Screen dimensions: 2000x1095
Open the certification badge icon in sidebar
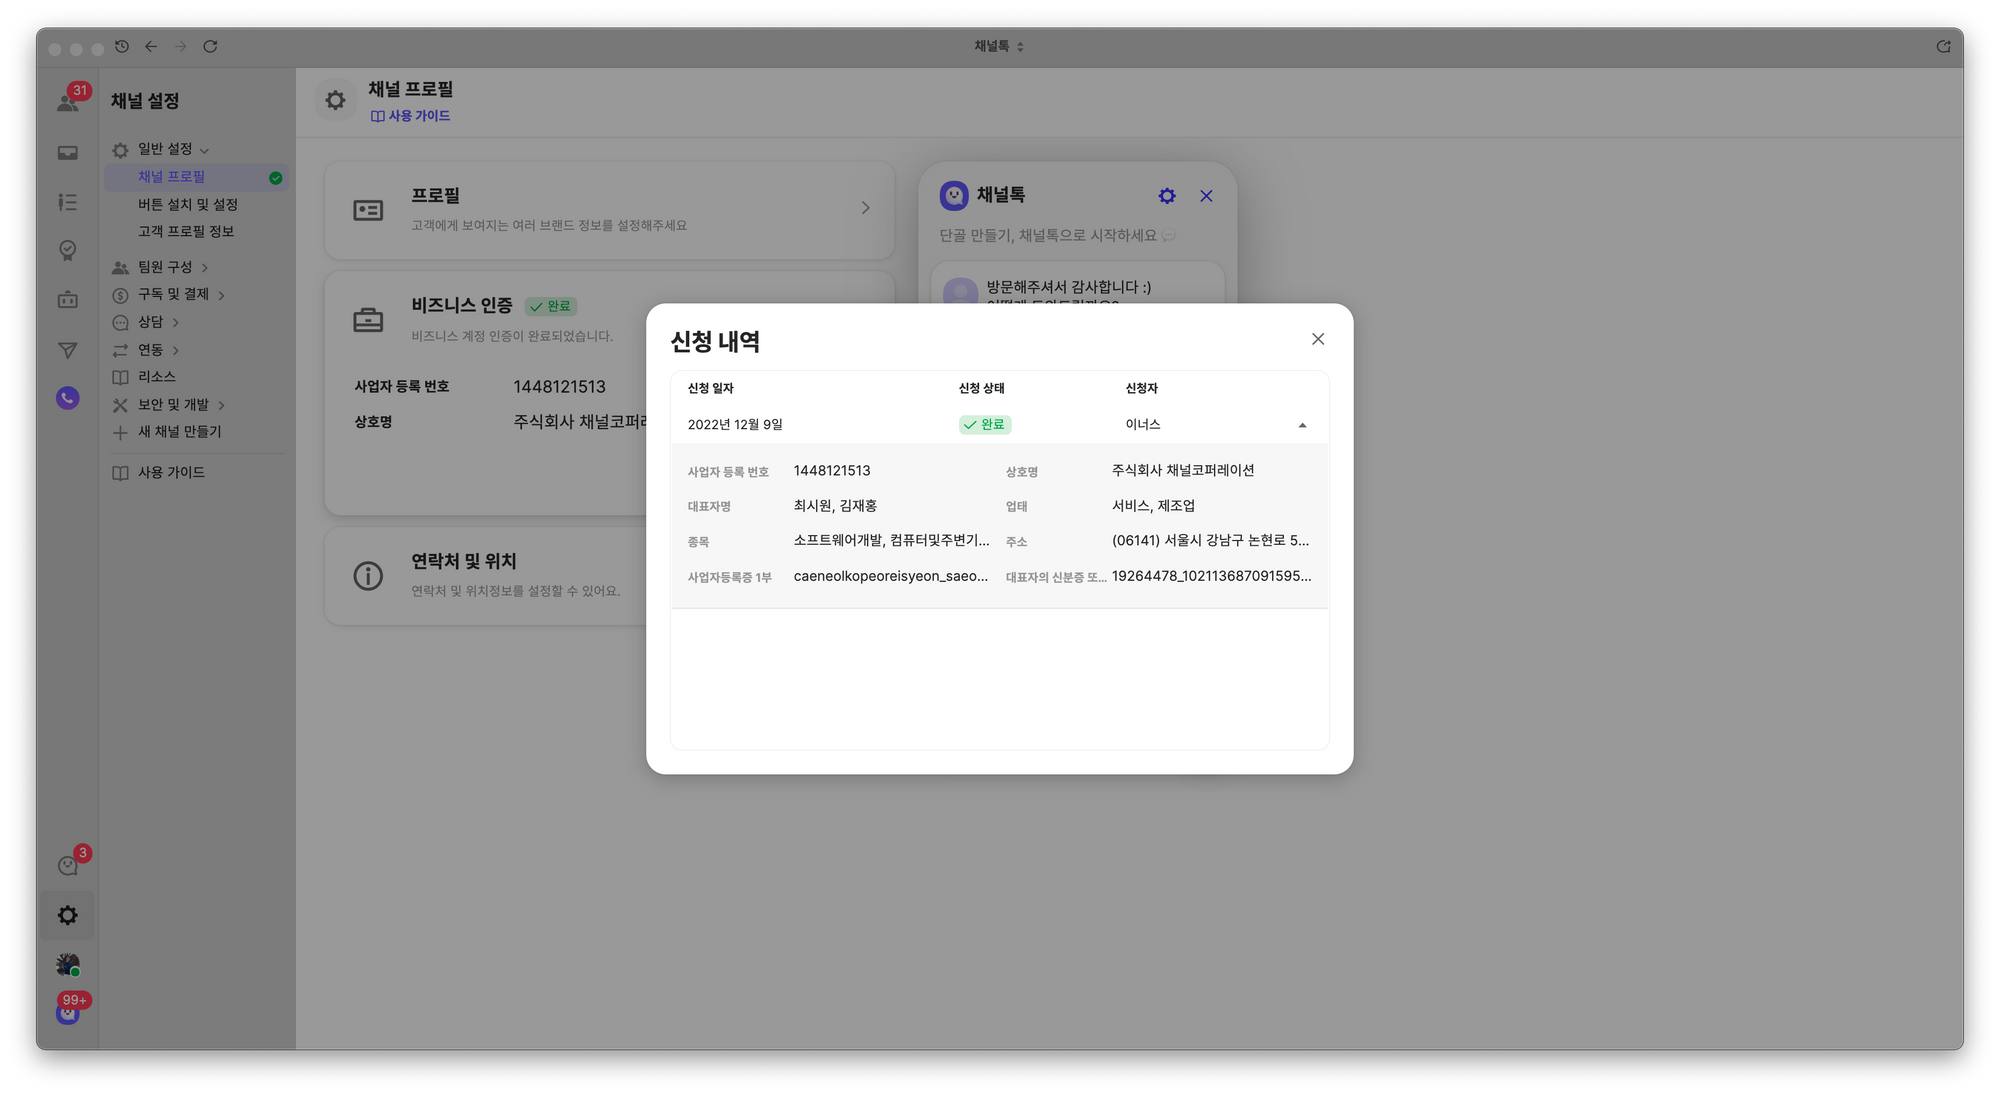pyautogui.click(x=67, y=250)
